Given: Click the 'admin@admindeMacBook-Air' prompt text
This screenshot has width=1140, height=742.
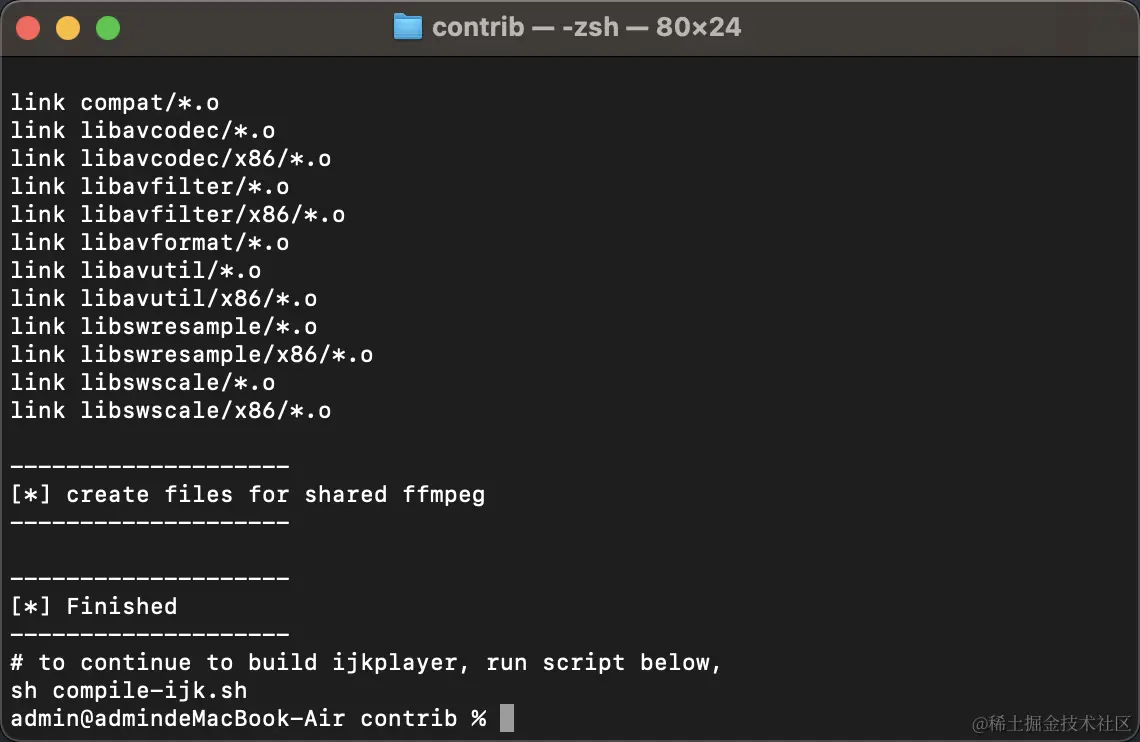Looking at the screenshot, I should pos(177,718).
